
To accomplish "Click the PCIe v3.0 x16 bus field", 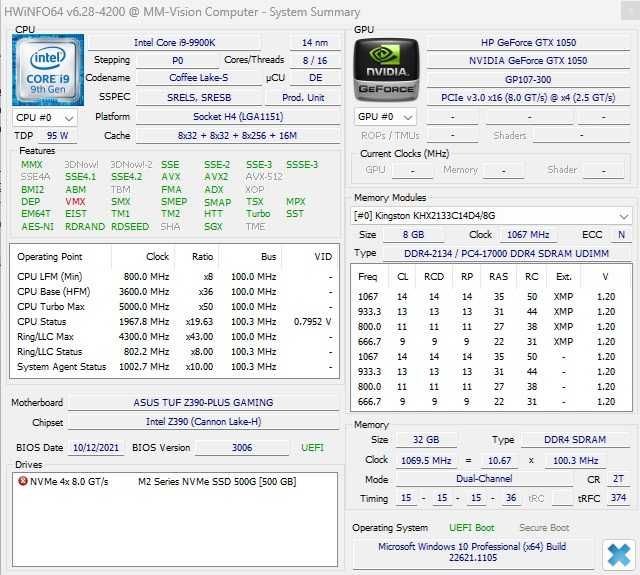I will click(528, 98).
